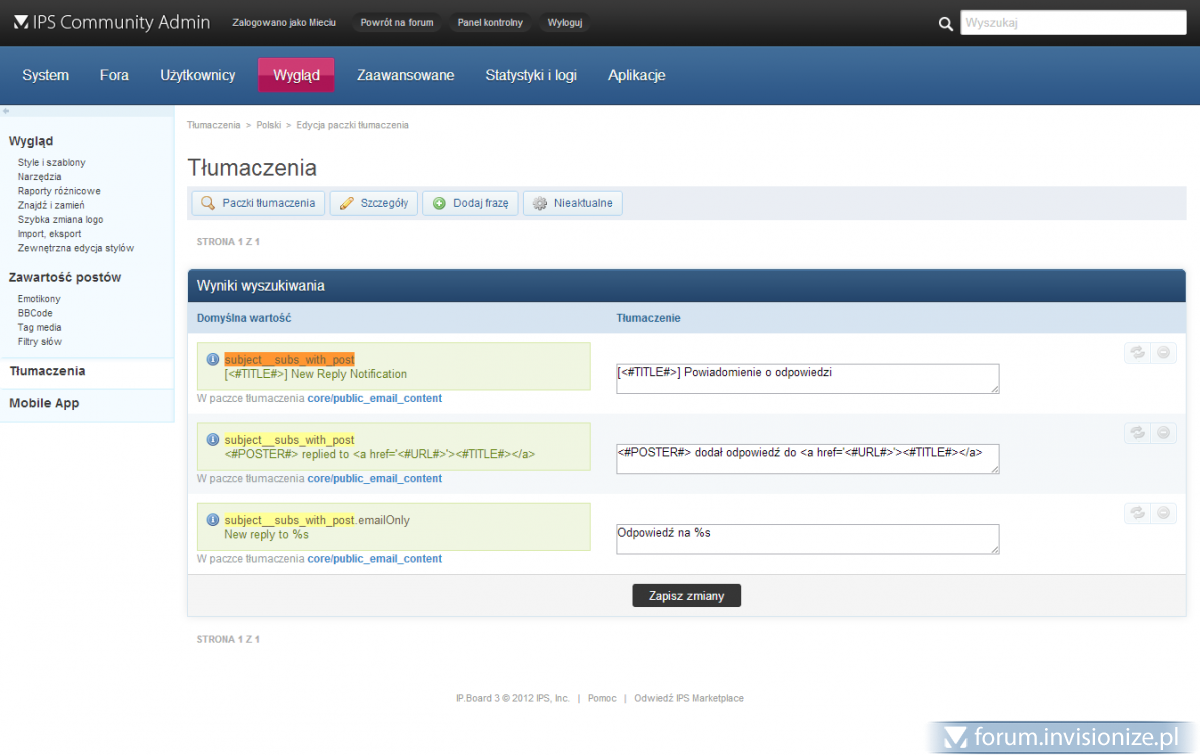
Task: Open the Statystyki i logi menu
Action: click(531, 75)
